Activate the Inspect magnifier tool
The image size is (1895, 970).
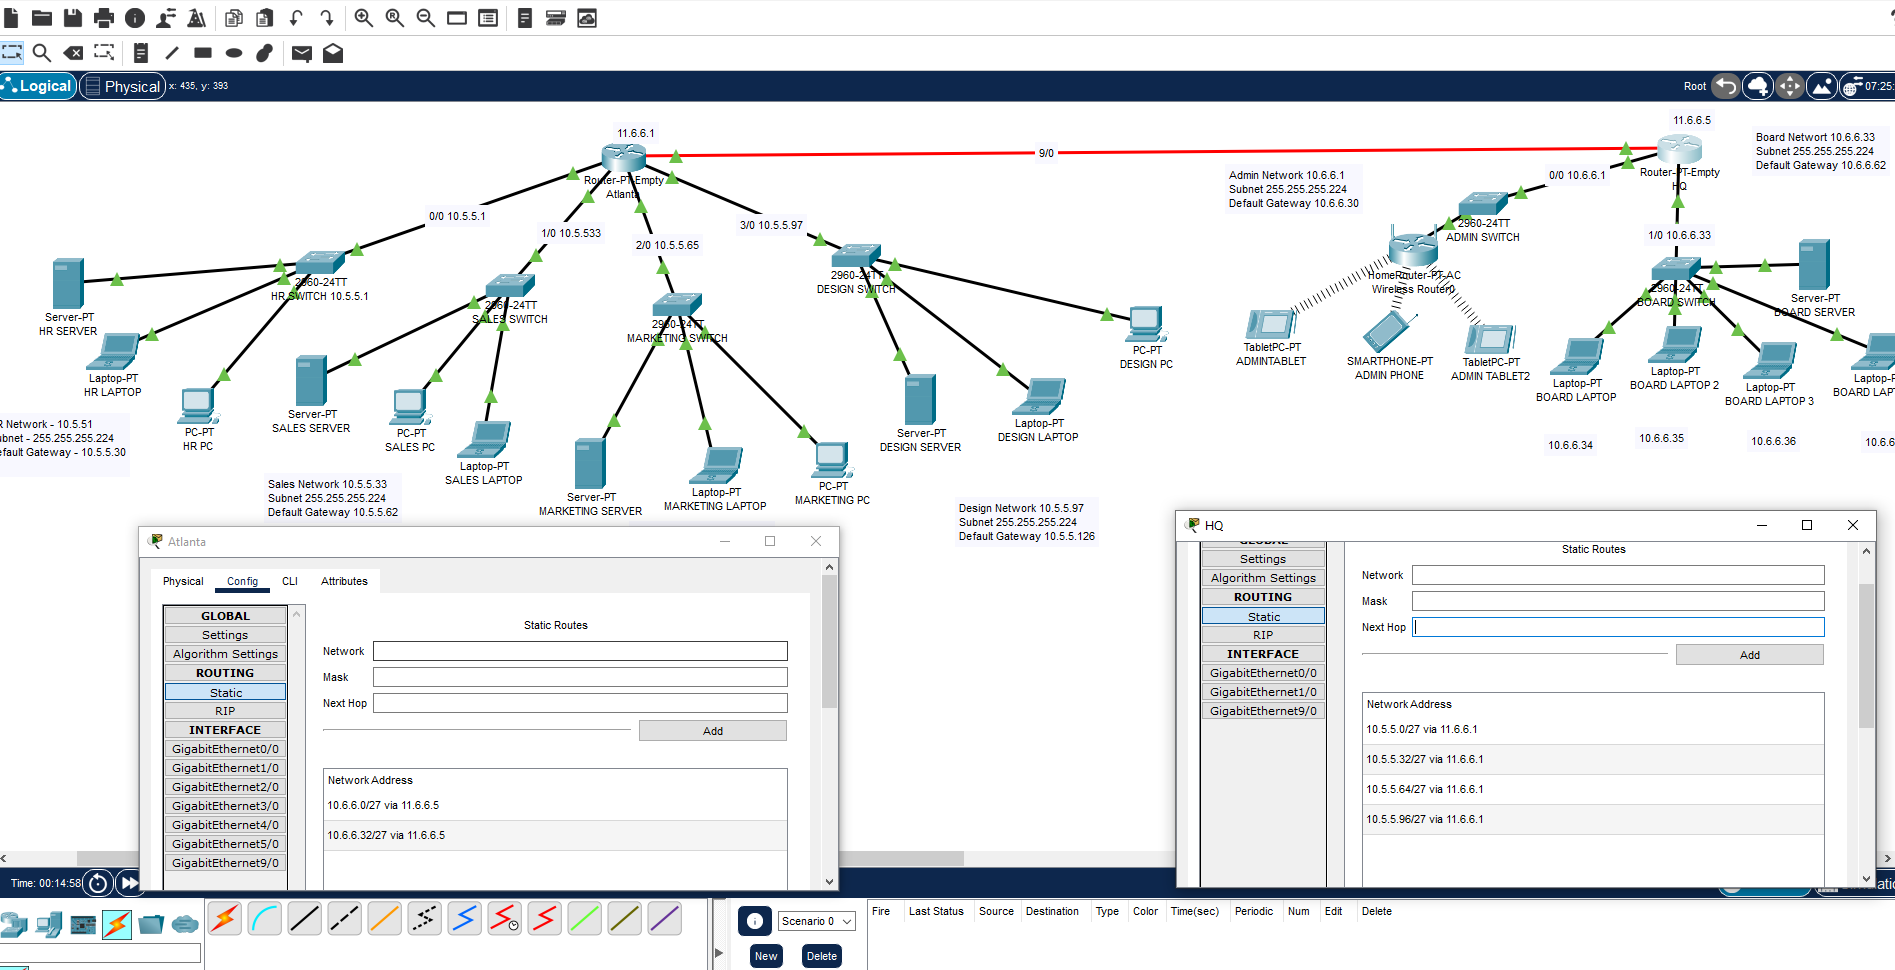coord(42,53)
